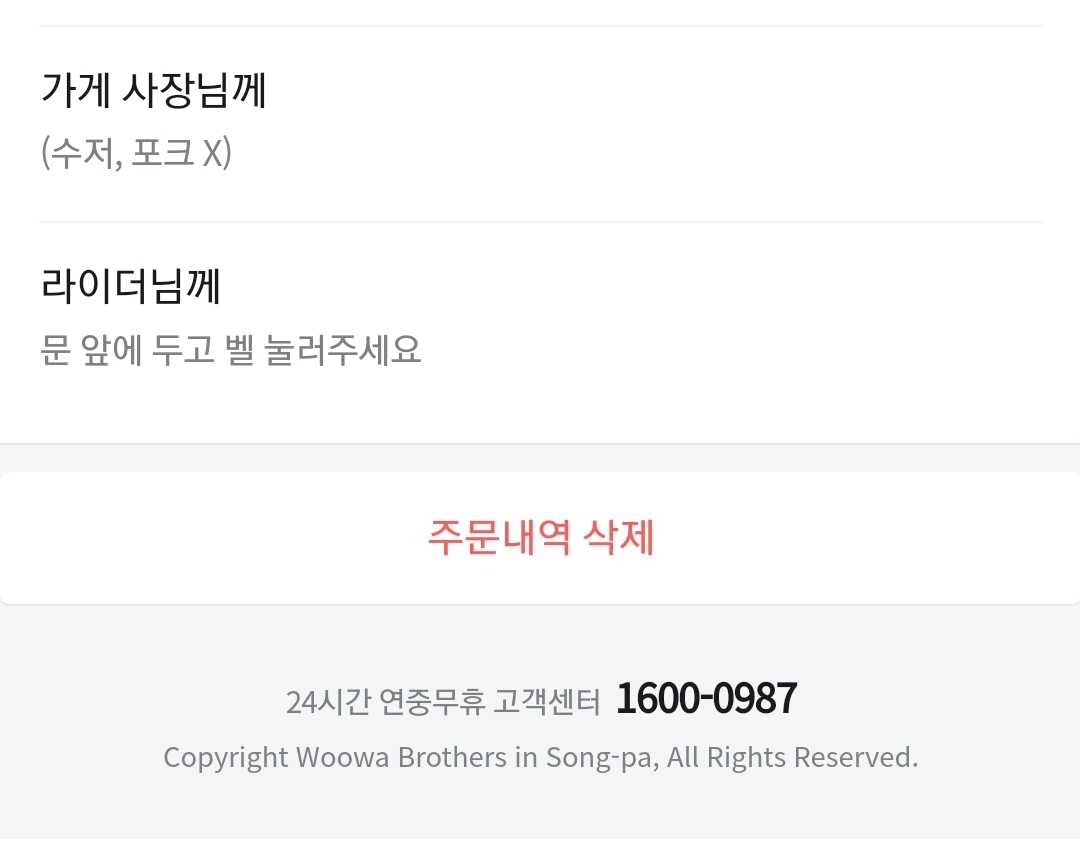Select the 가게 사장님께 heading

pos(154,90)
